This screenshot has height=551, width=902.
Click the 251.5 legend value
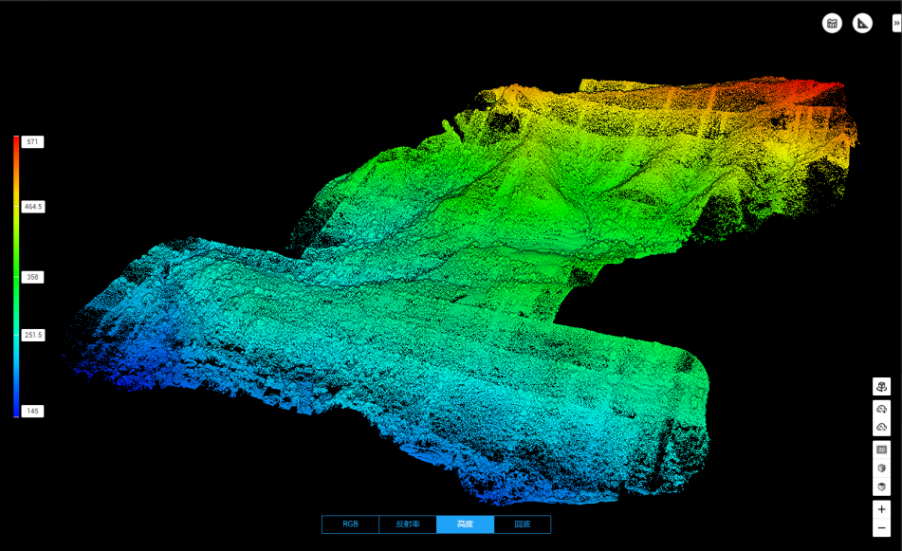coord(33,335)
